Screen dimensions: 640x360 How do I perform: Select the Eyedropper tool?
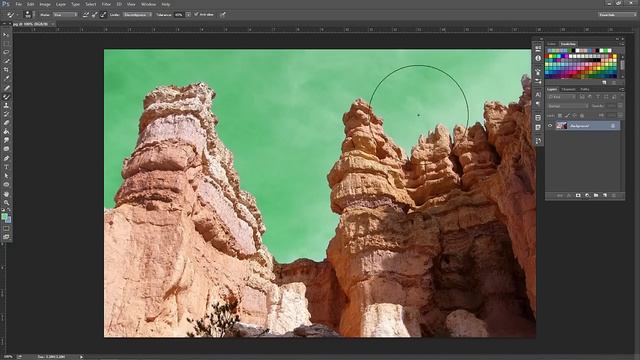coord(6,79)
